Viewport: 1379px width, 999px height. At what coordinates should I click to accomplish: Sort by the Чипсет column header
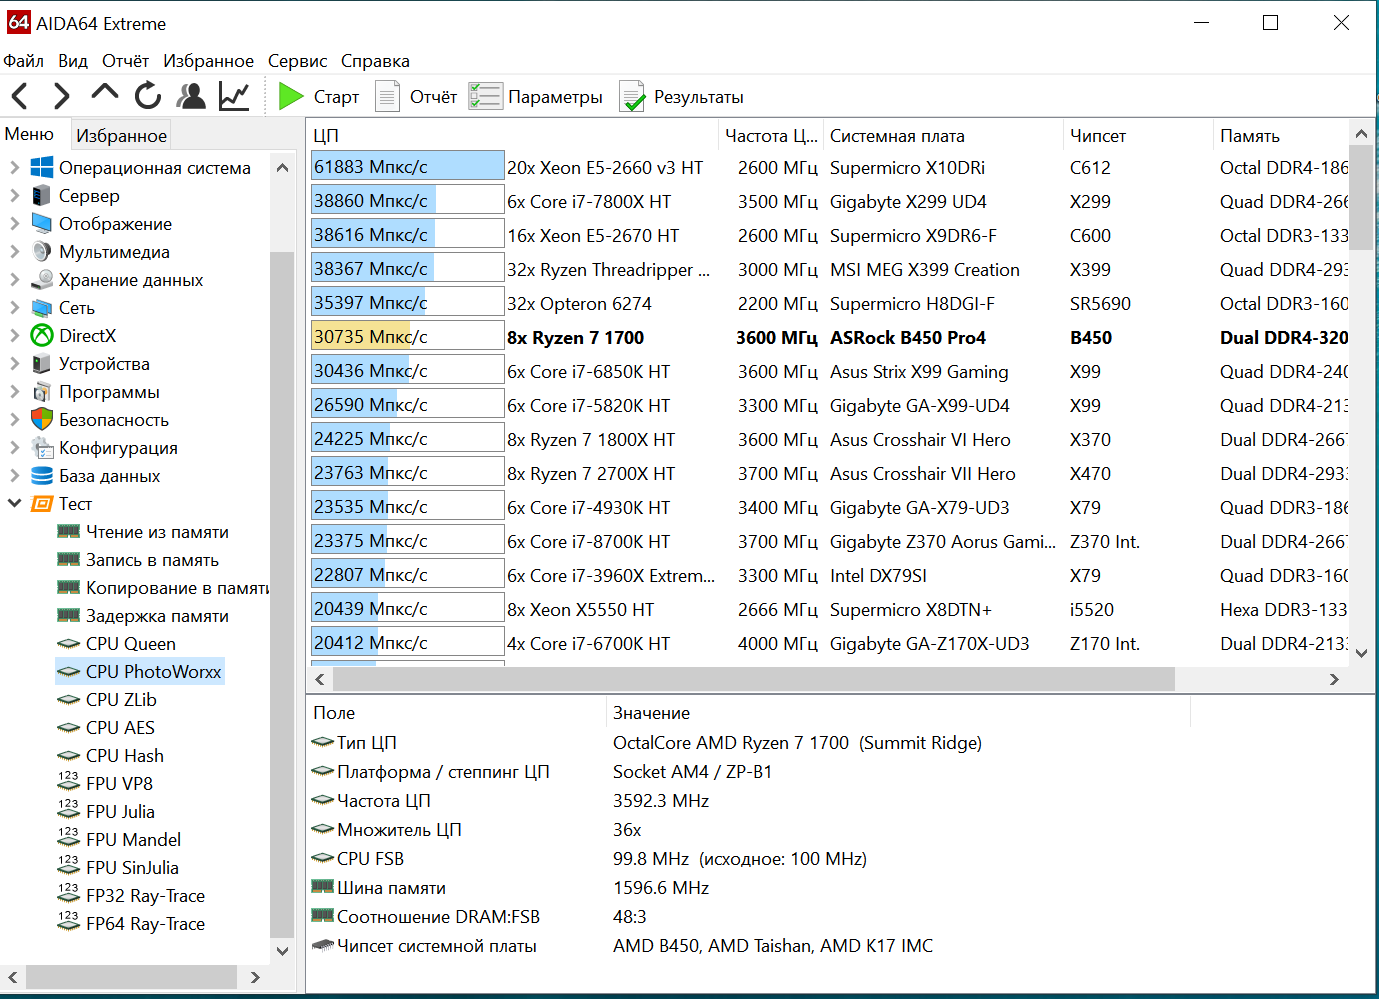[x=1138, y=136]
